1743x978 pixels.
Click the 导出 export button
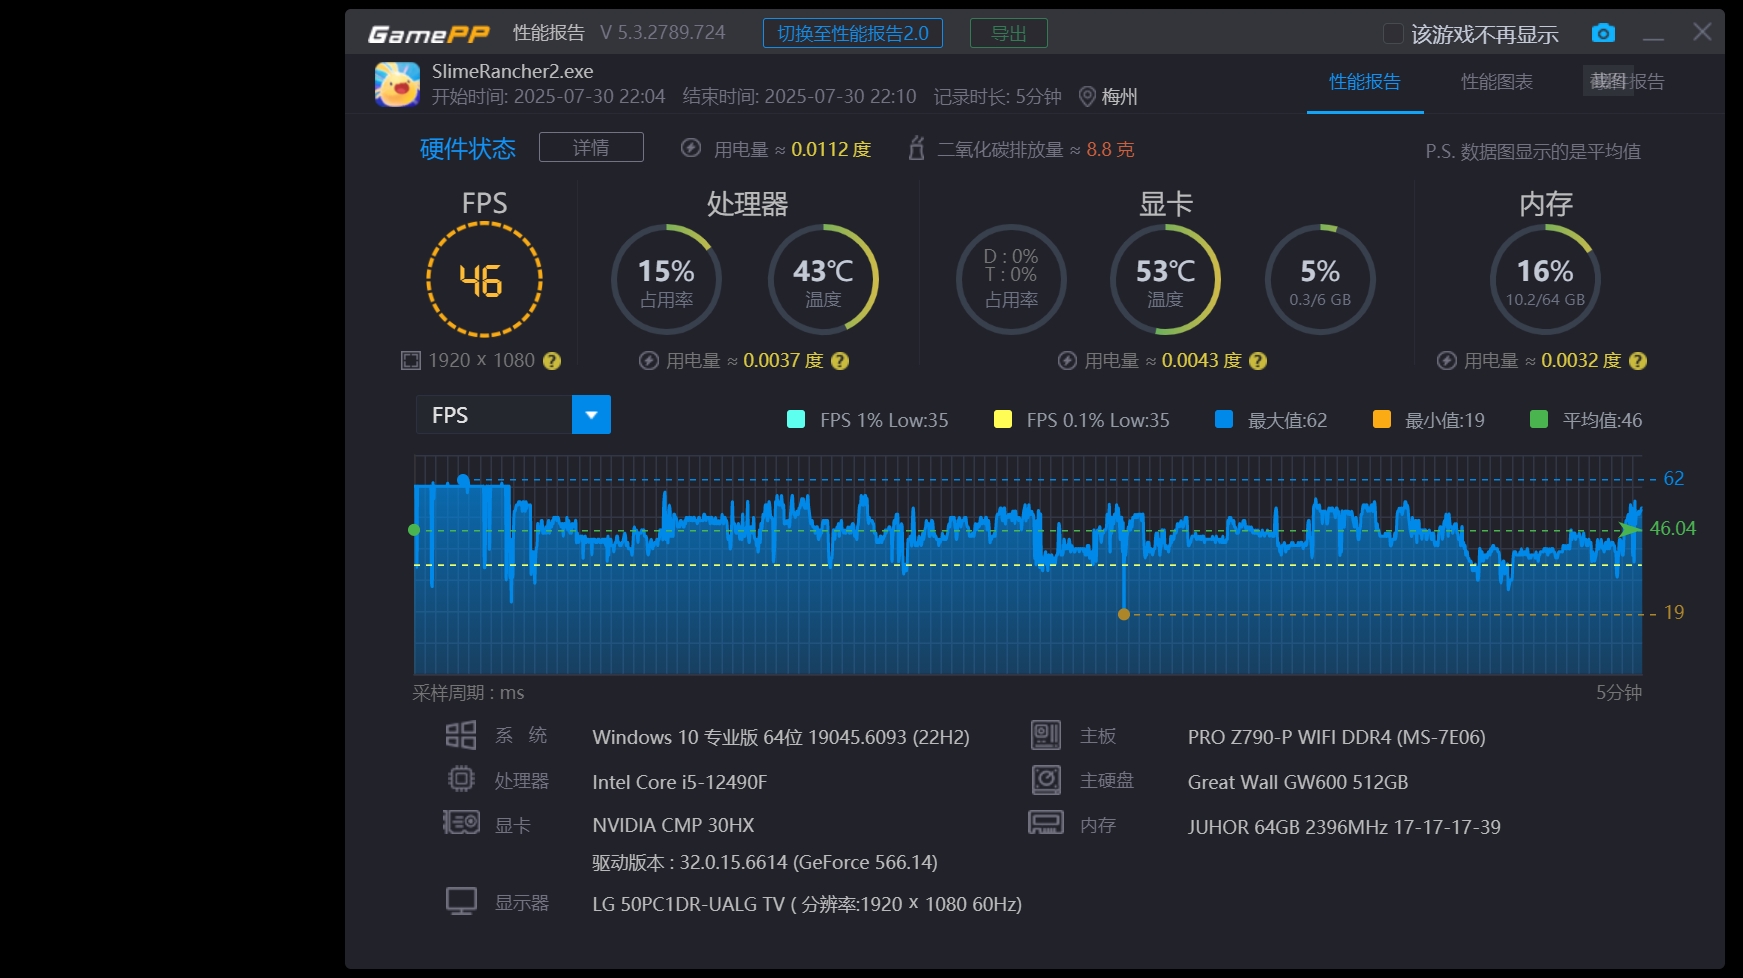(x=1009, y=33)
